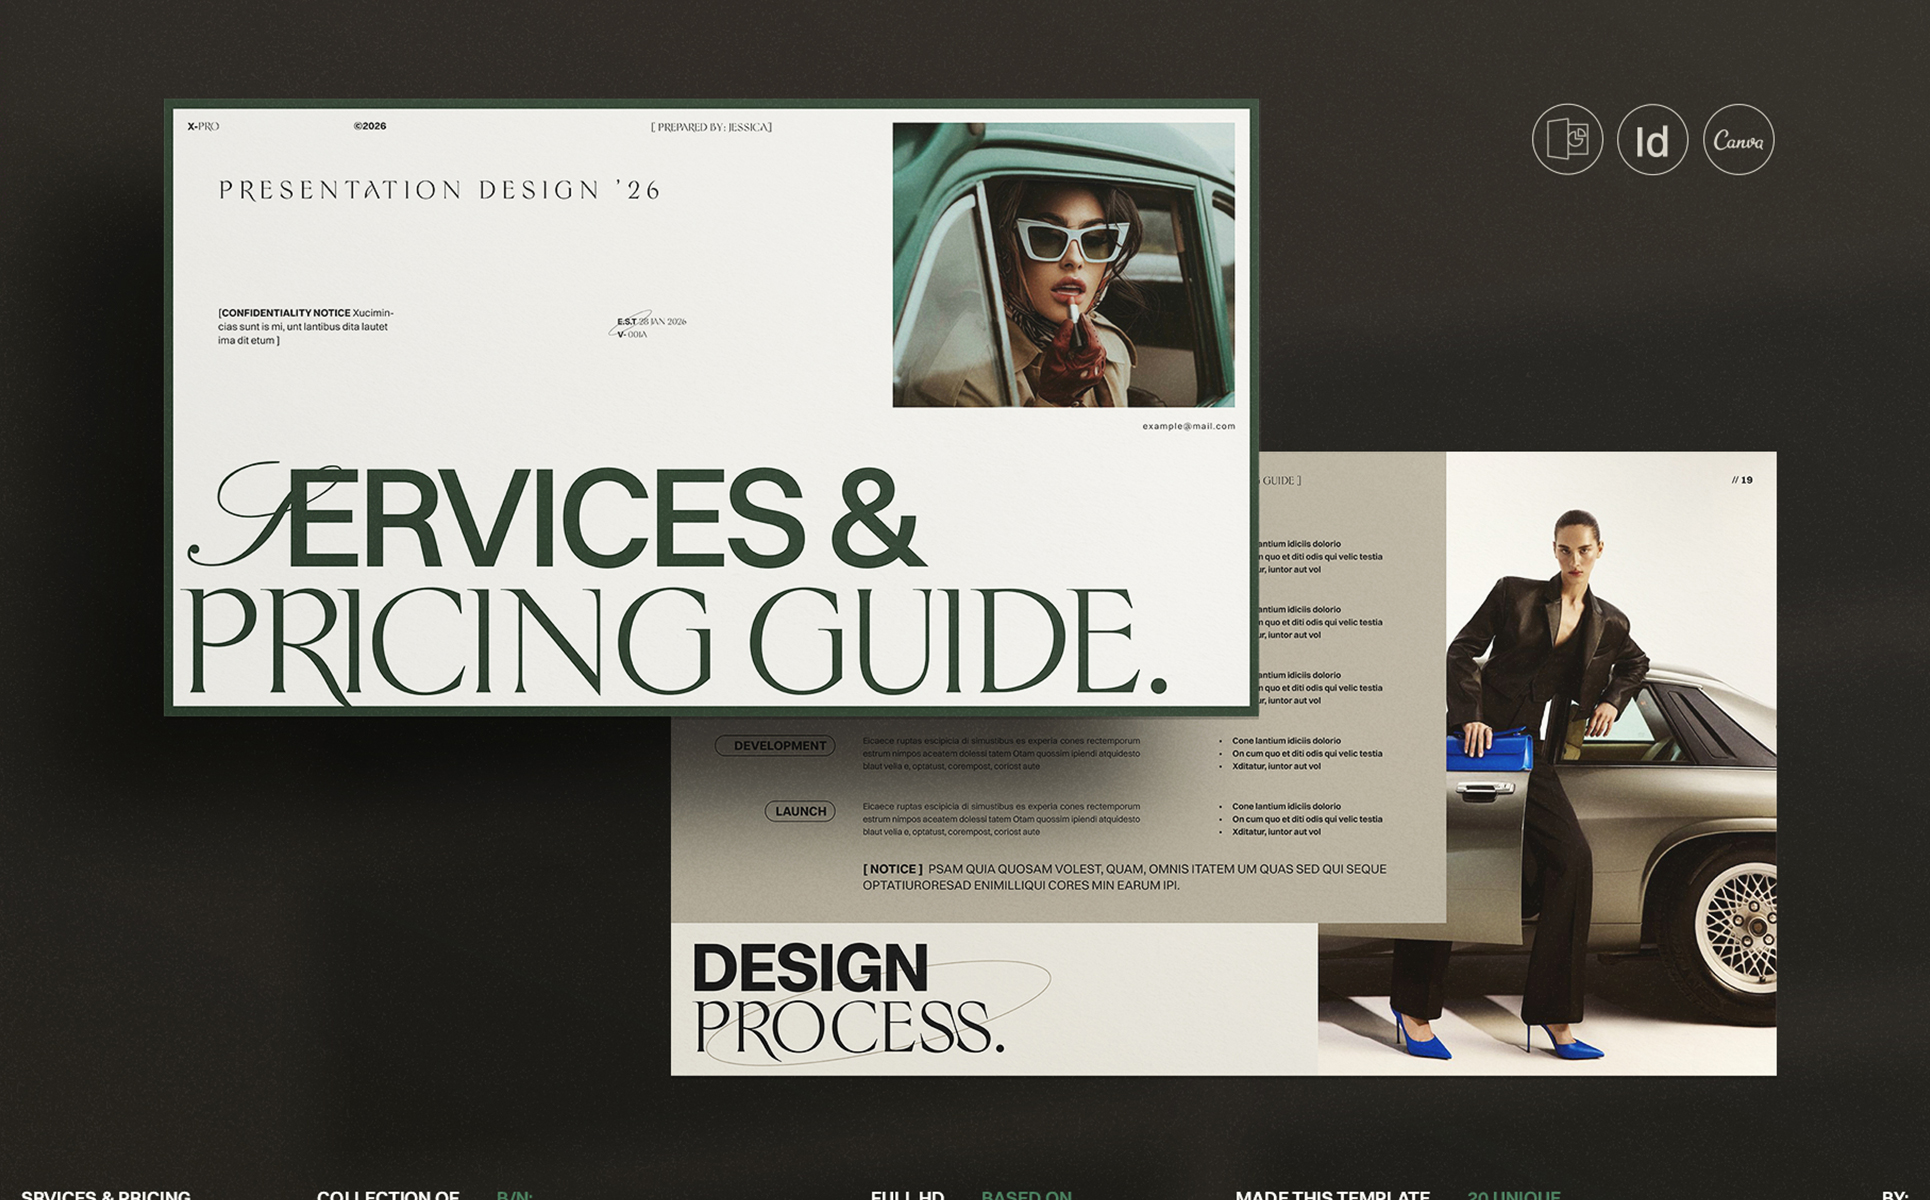Select the LAUNCH pill label
This screenshot has width=1930, height=1200.
tap(800, 811)
